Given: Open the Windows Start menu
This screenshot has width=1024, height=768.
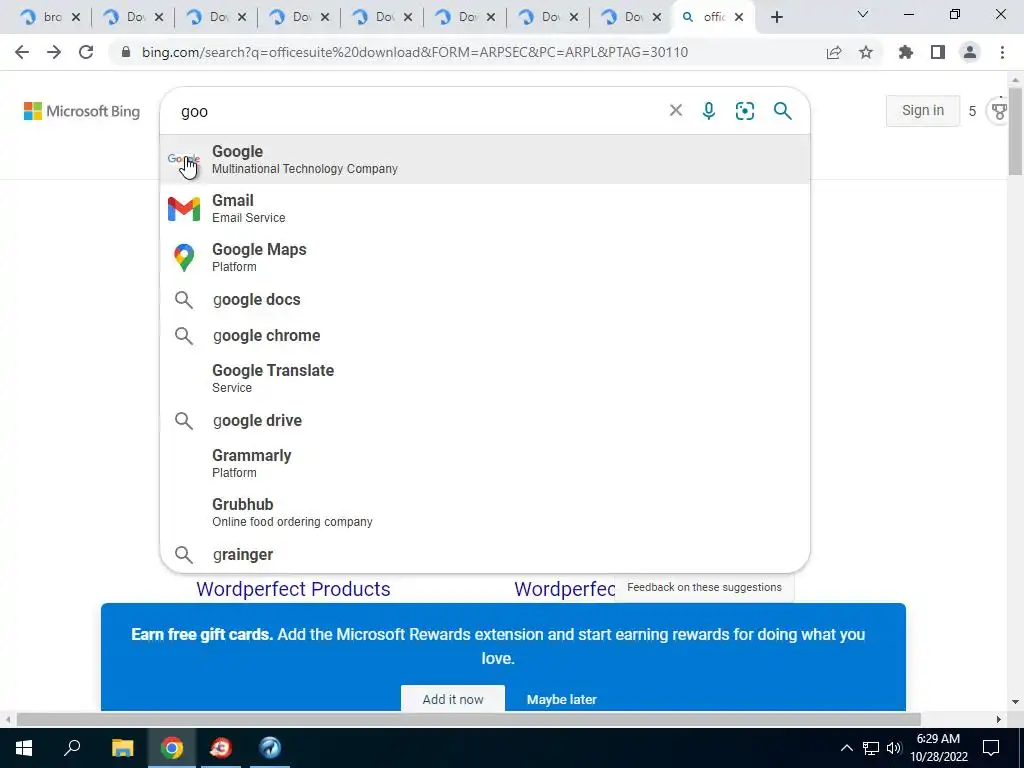Looking at the screenshot, I should [24, 748].
